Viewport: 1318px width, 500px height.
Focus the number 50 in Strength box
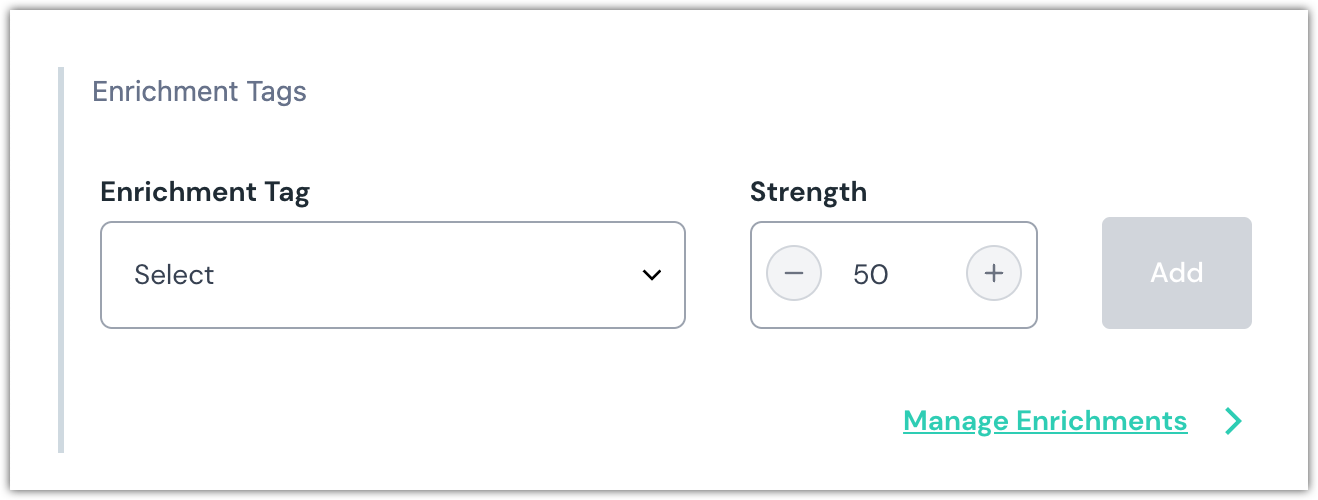click(871, 275)
